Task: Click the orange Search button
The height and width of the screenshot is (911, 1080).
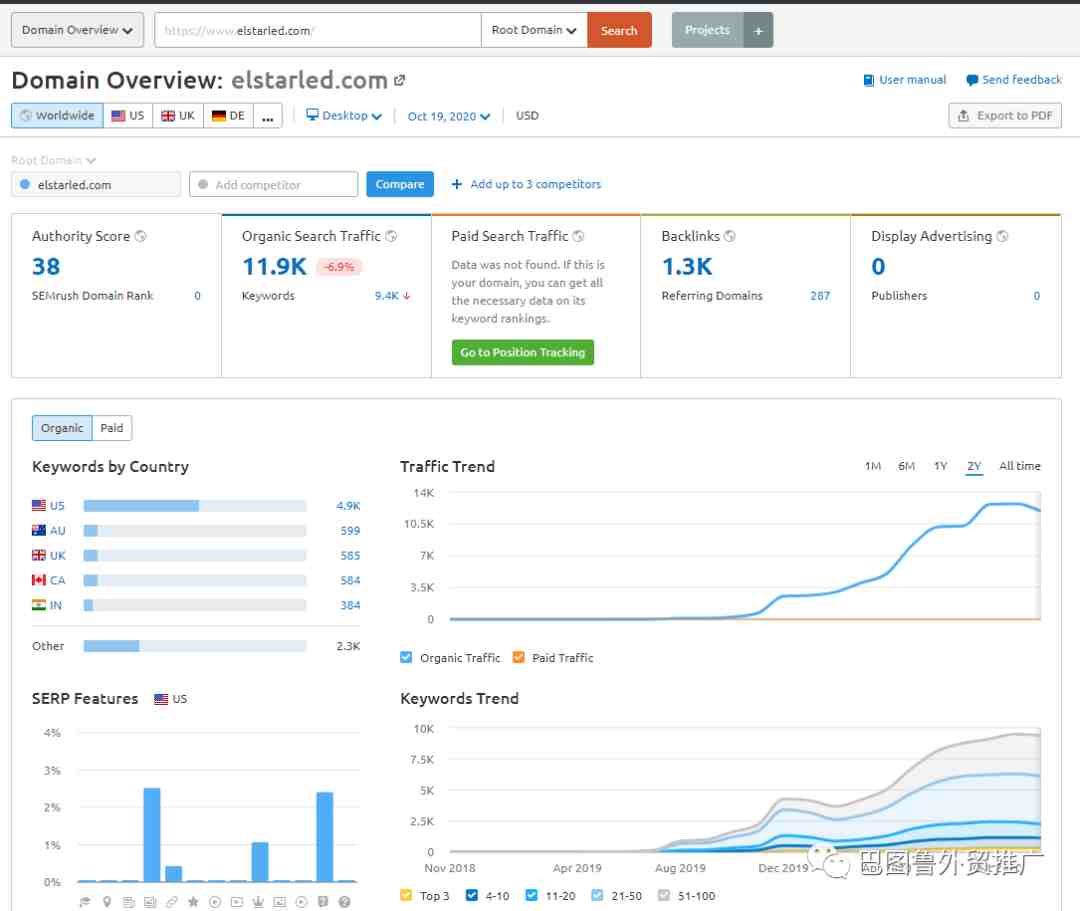Action: coord(619,30)
